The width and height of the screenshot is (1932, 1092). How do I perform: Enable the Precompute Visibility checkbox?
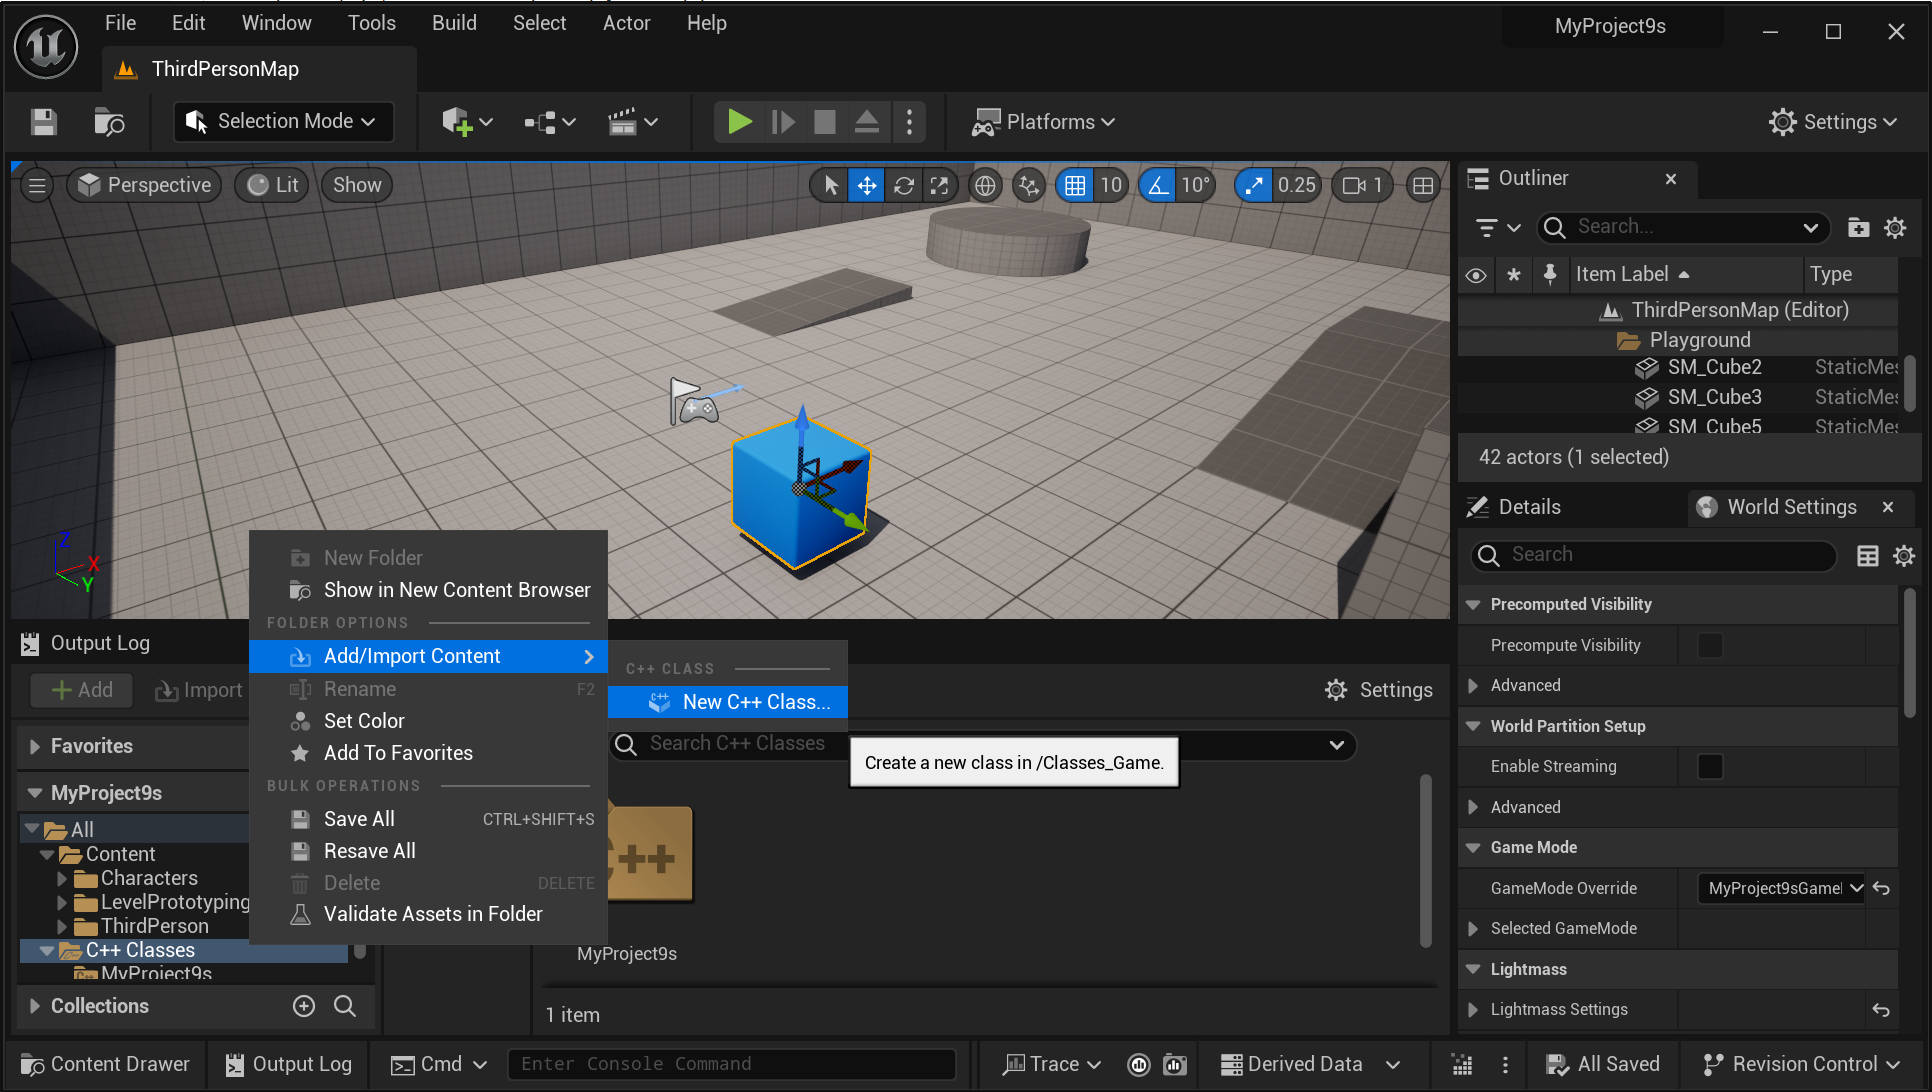pos(1710,646)
